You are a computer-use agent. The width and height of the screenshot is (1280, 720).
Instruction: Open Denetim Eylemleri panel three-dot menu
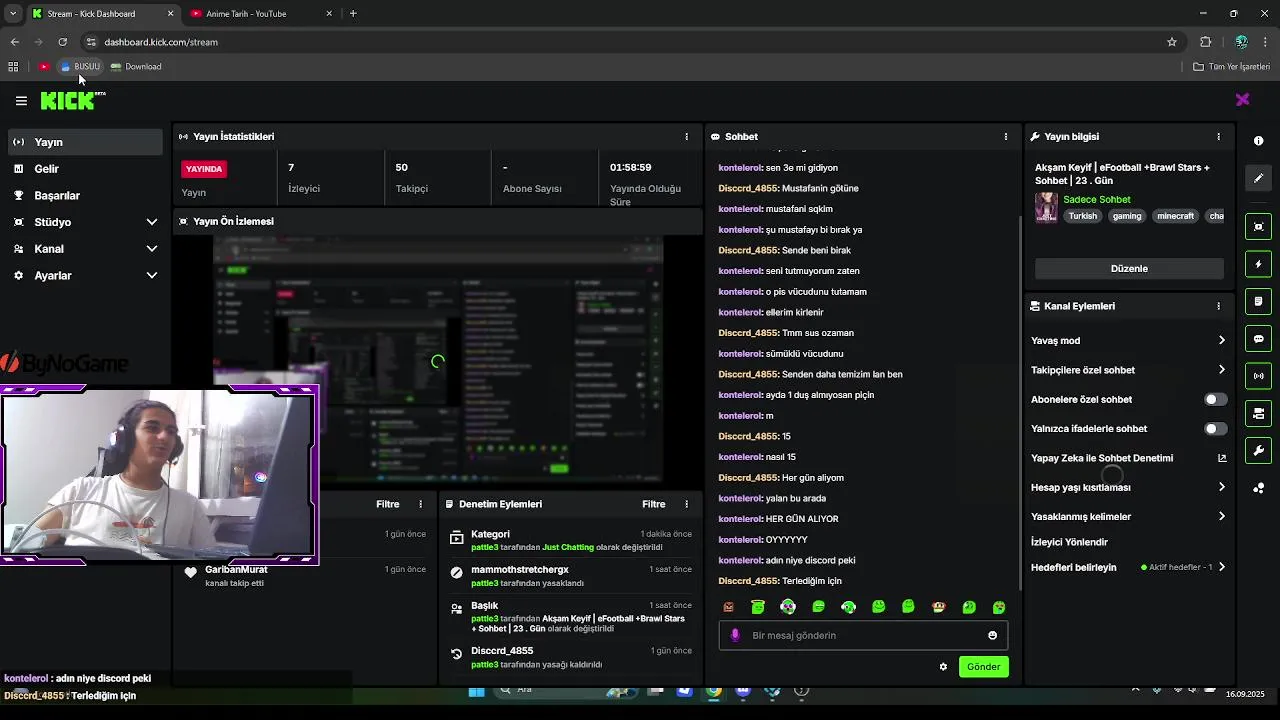tap(686, 504)
